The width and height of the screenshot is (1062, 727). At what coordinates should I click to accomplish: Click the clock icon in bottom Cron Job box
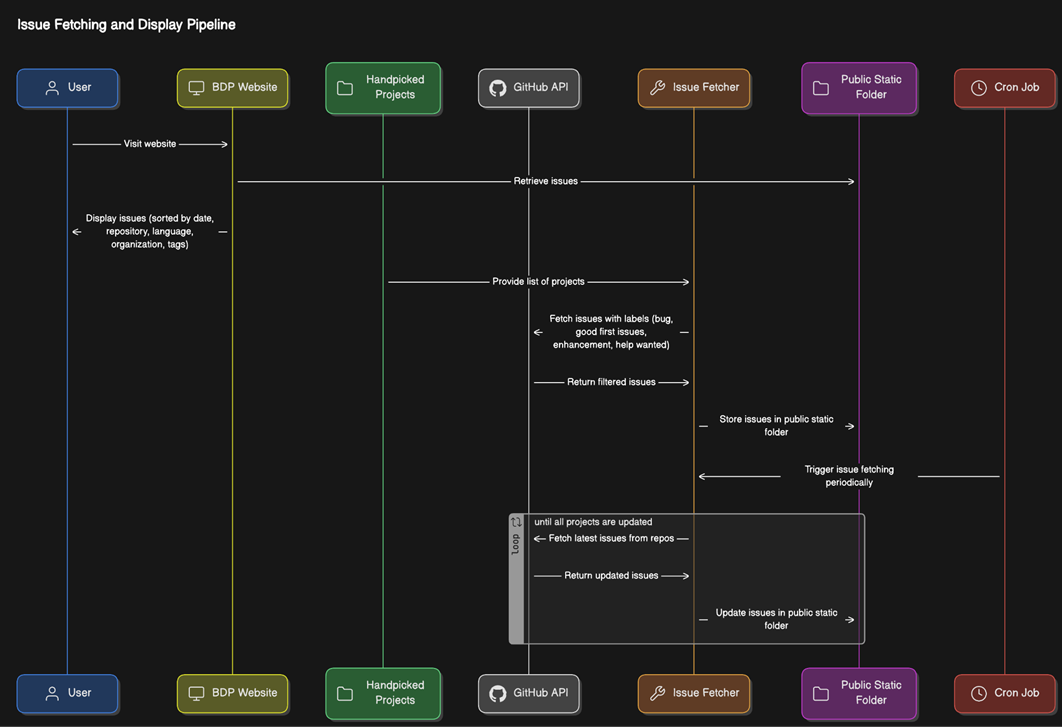click(978, 693)
